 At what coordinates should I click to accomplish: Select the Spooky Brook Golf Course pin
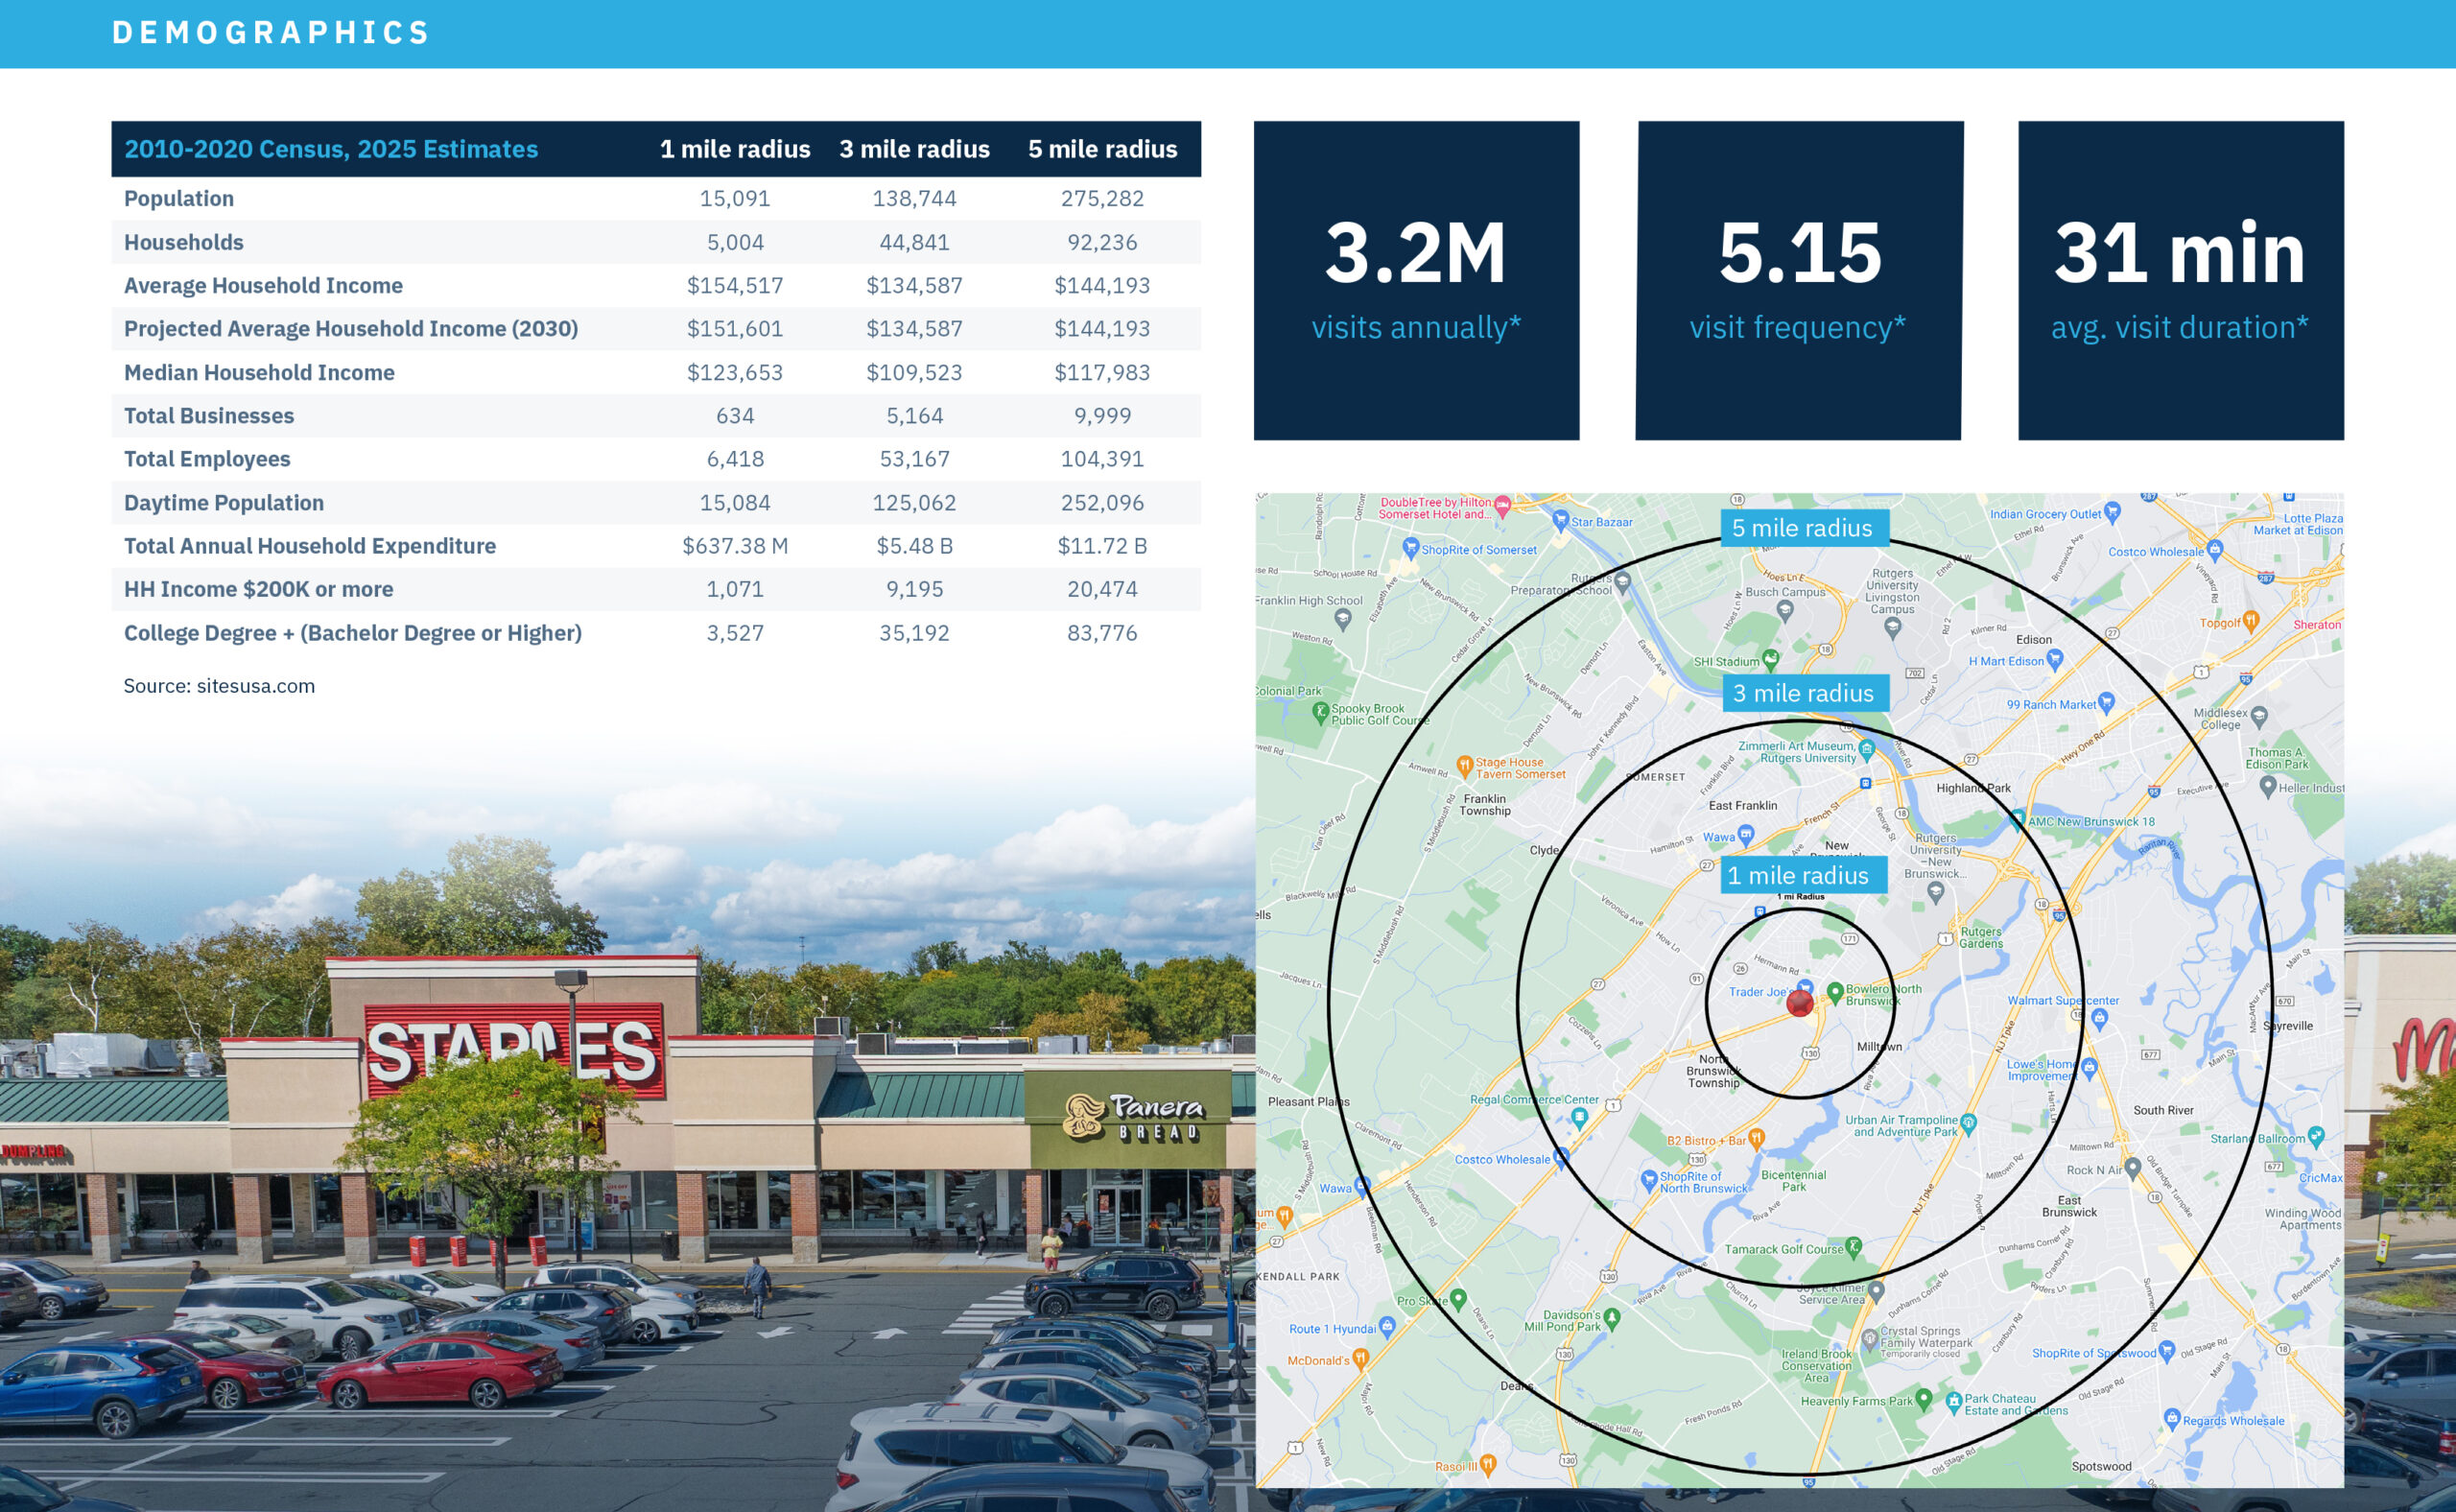tap(1320, 712)
